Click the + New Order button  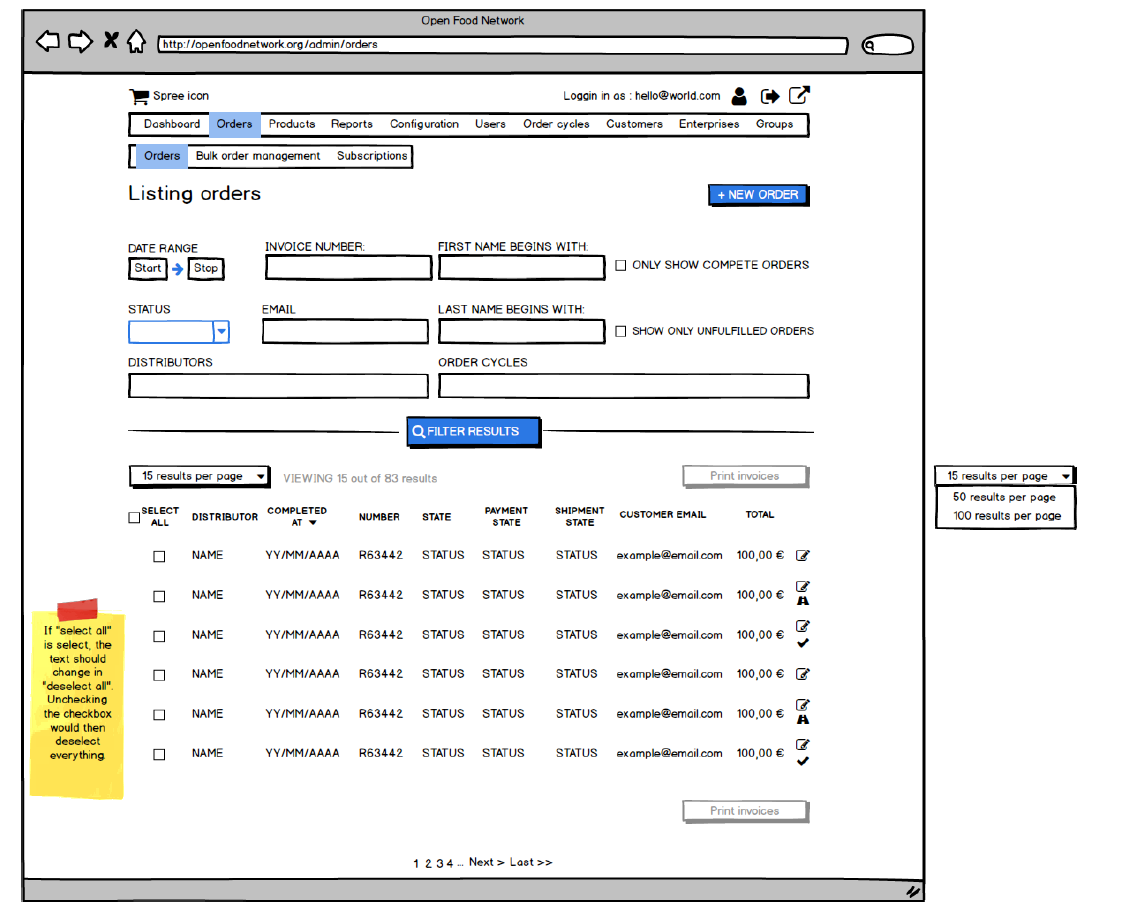[x=758, y=195]
